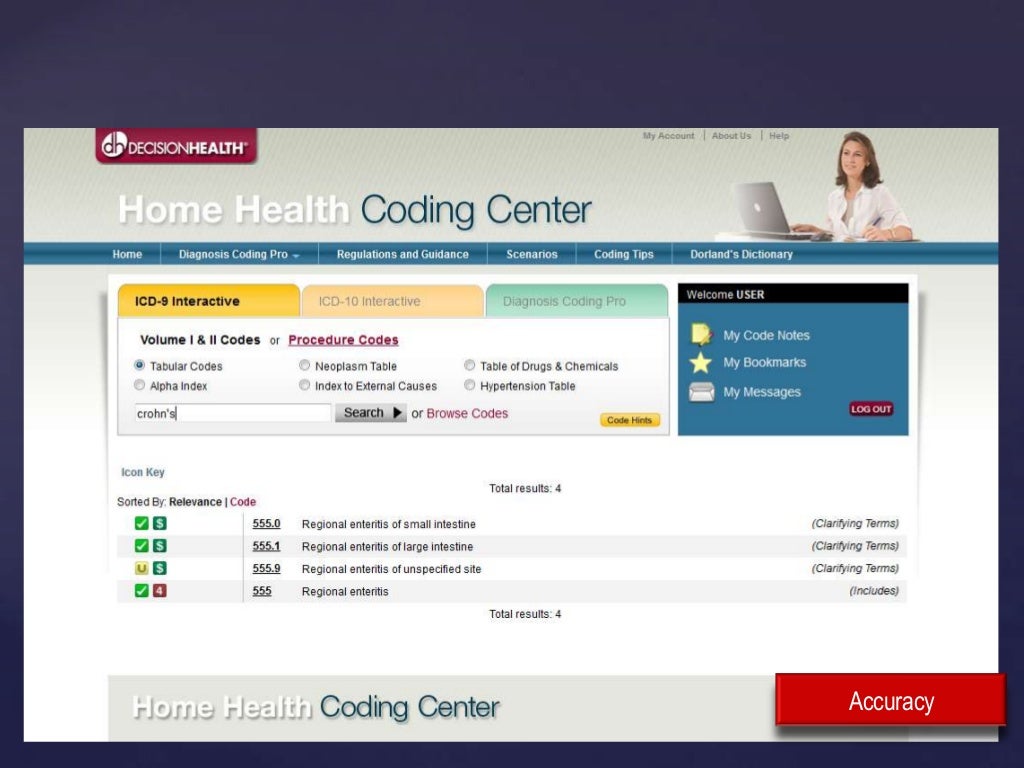Click green checkmark icon in 555.0 row
This screenshot has width=1024, height=768.
coord(141,523)
